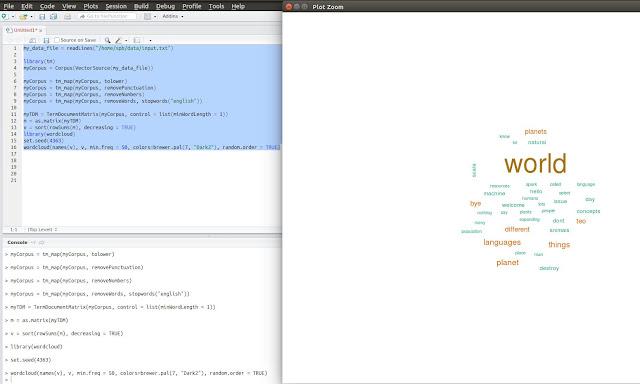Minimize the Plot Zoom window
The height and width of the screenshot is (384, 640).
pos(297,7)
